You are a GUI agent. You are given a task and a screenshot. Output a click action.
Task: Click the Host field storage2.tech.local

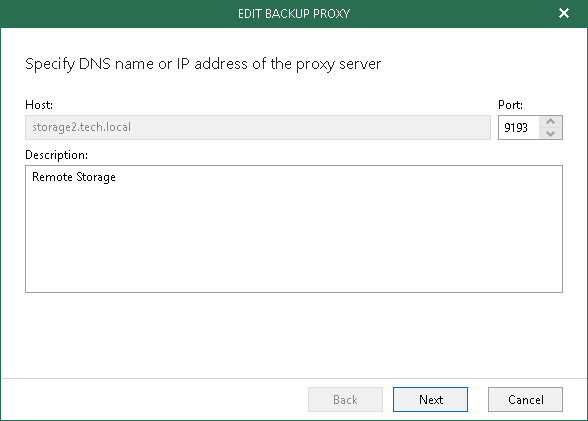[258, 127]
